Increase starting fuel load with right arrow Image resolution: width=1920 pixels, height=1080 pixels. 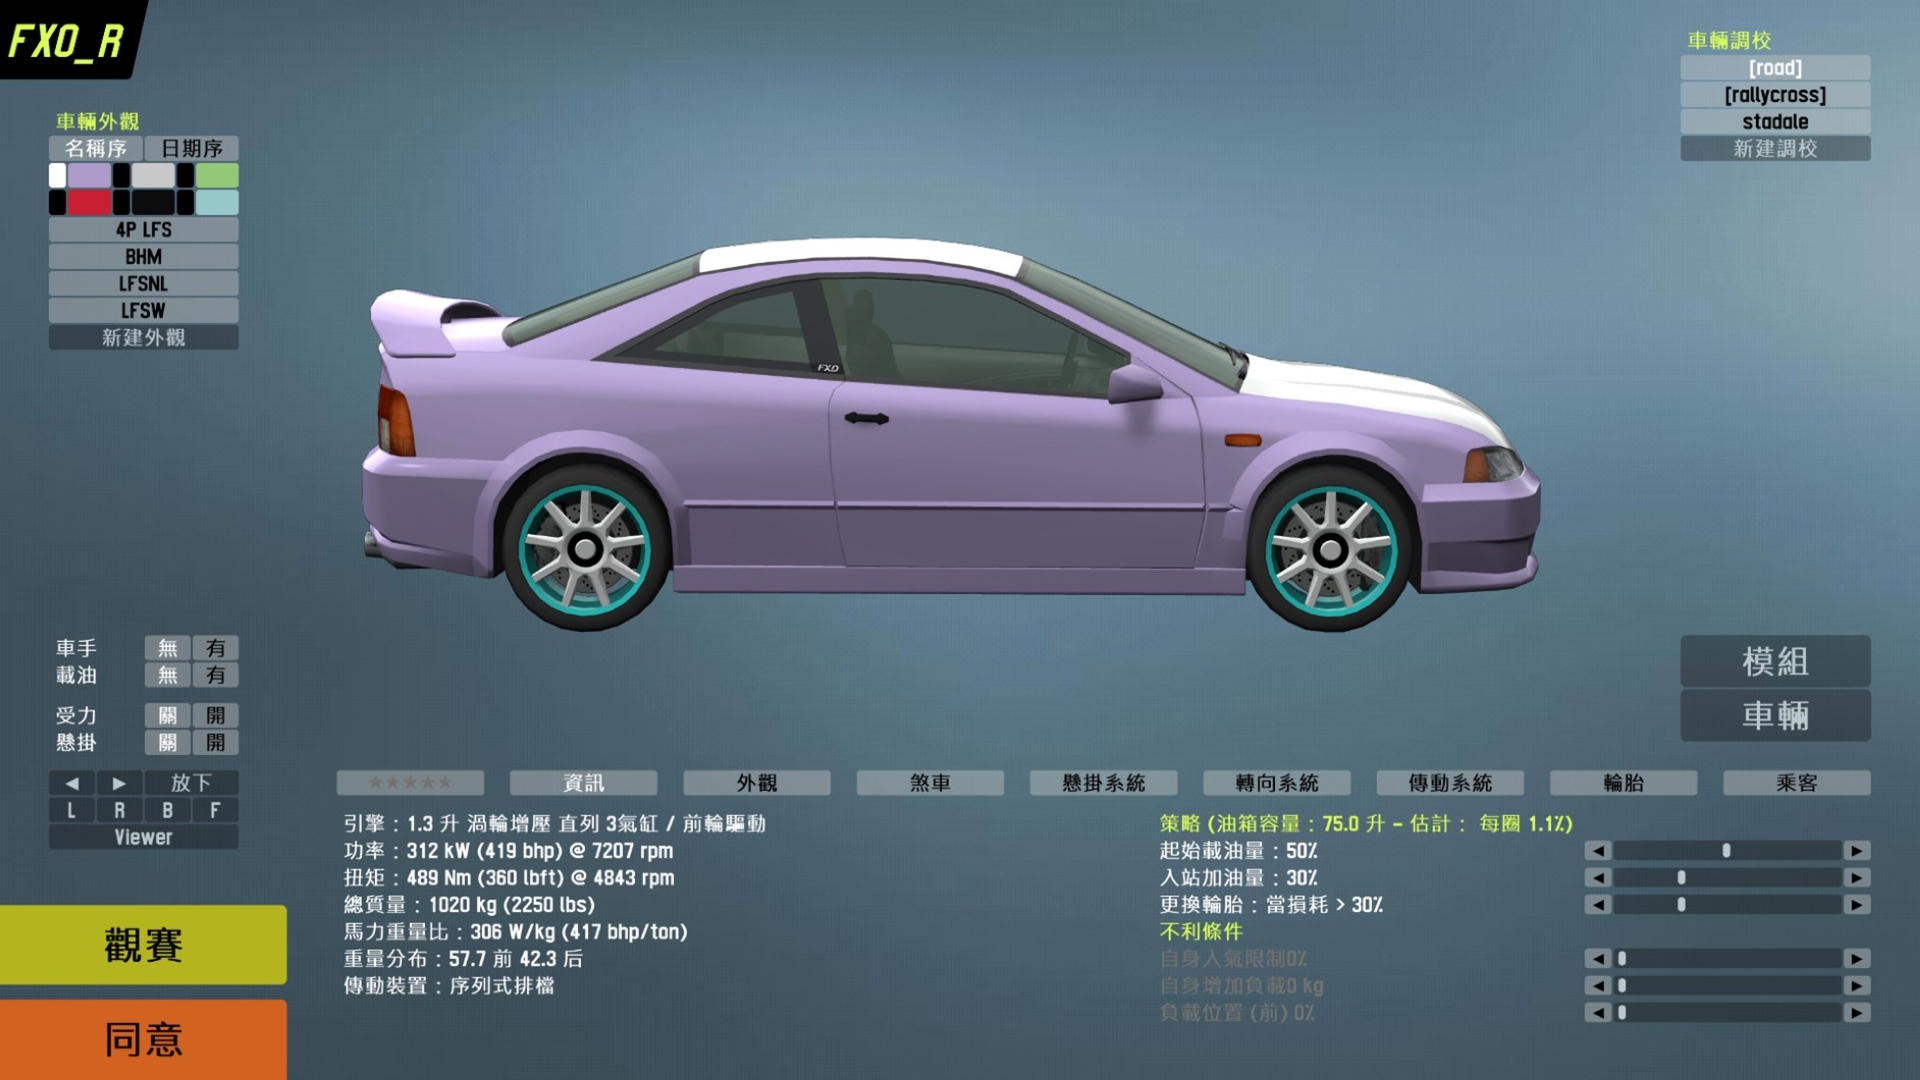(1857, 851)
